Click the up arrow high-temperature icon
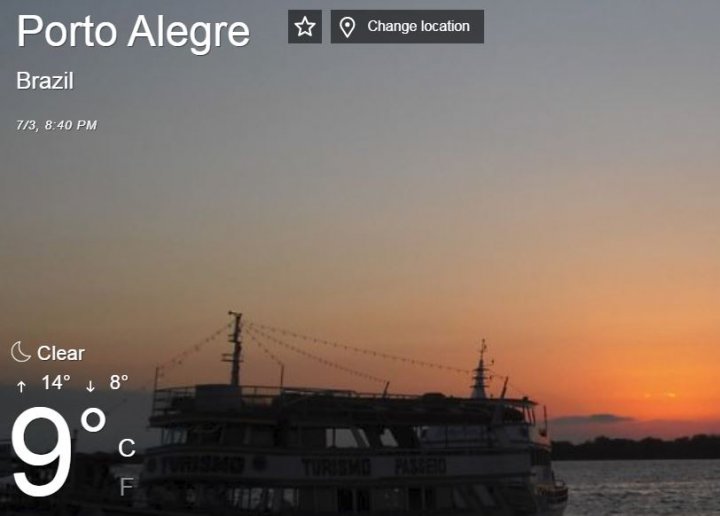720x516 pixels. pos(21,386)
